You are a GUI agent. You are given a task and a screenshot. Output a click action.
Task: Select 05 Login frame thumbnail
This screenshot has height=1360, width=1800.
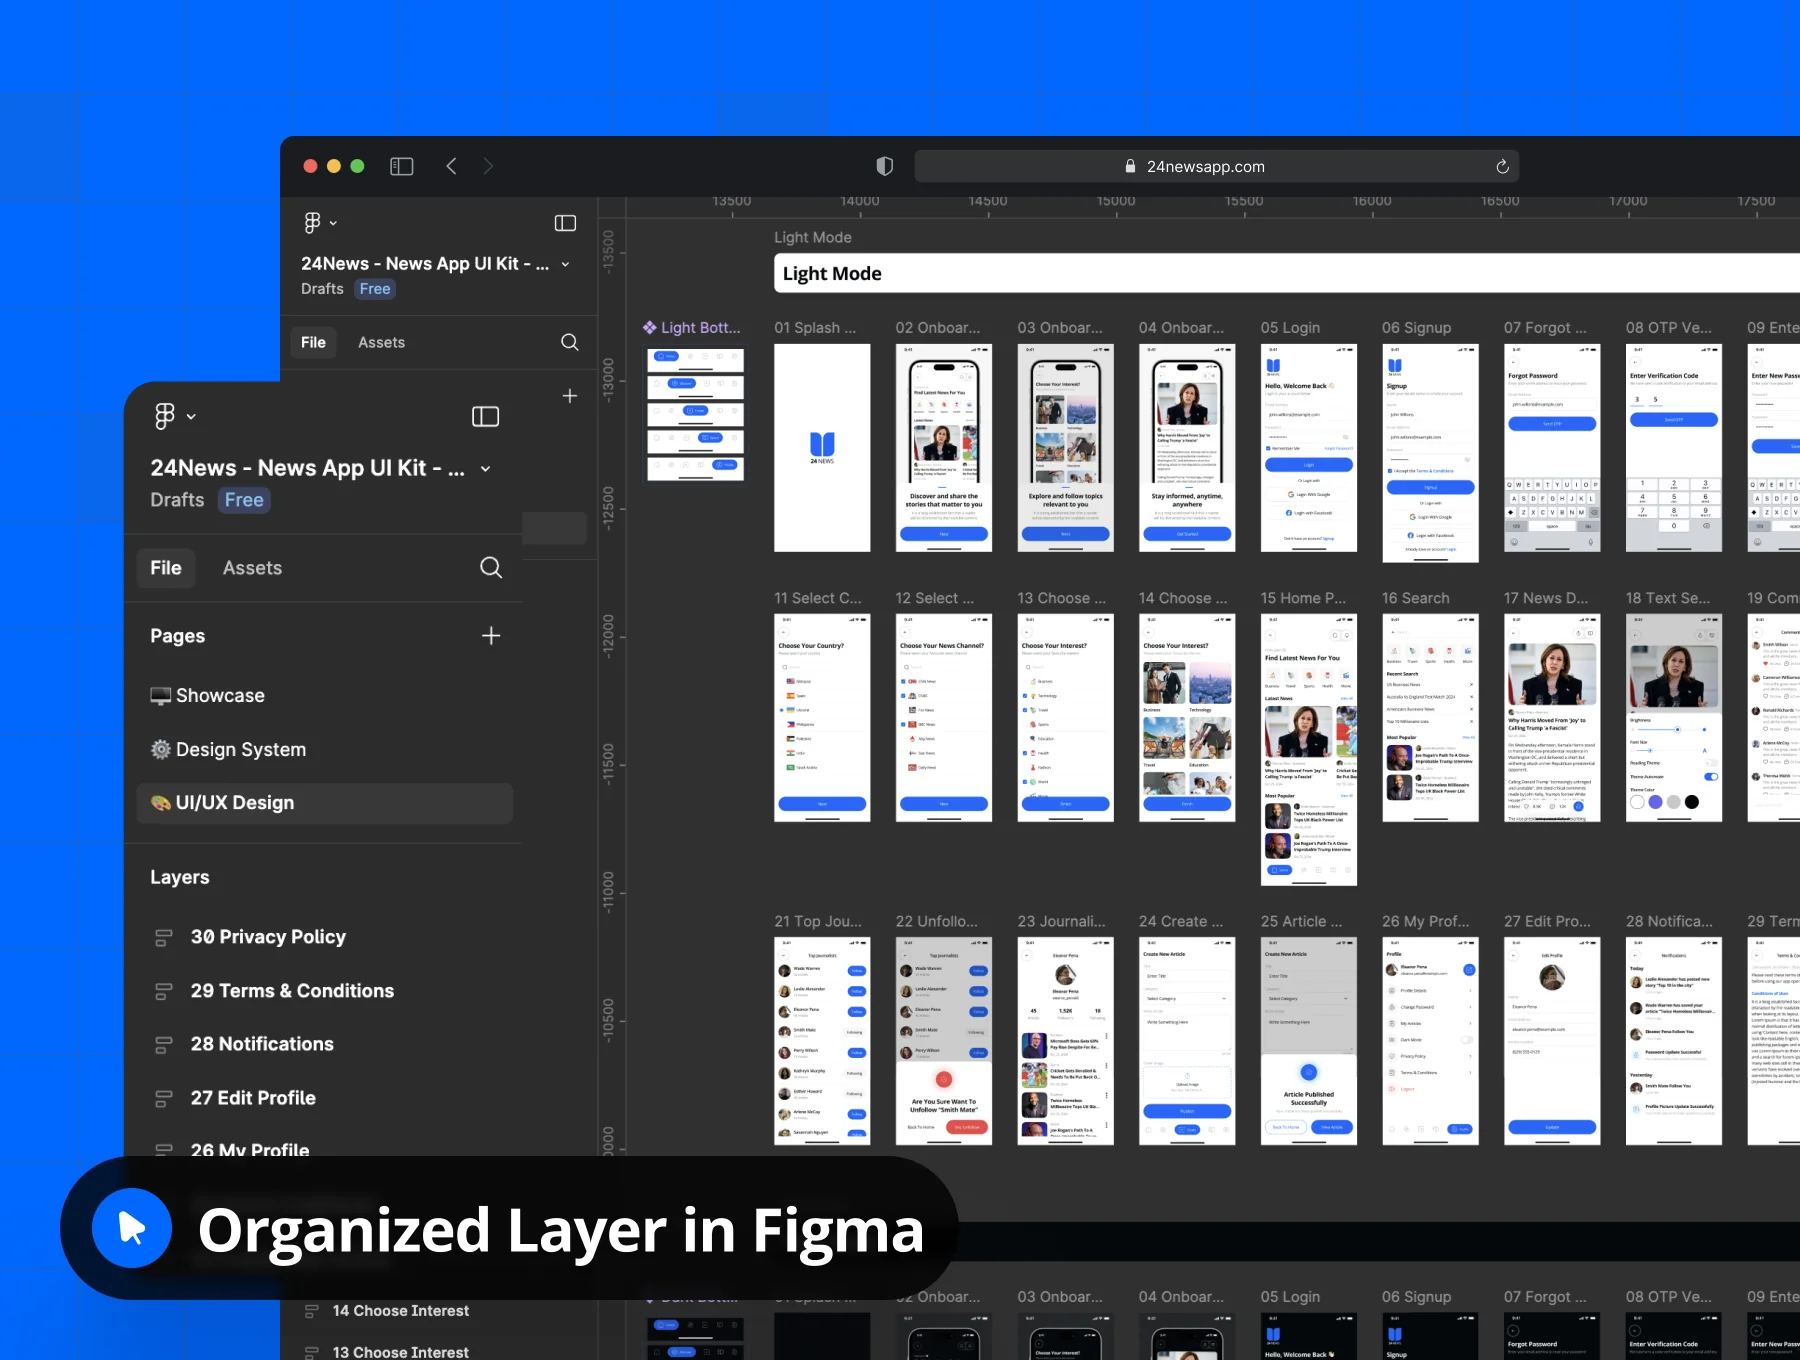point(1309,448)
